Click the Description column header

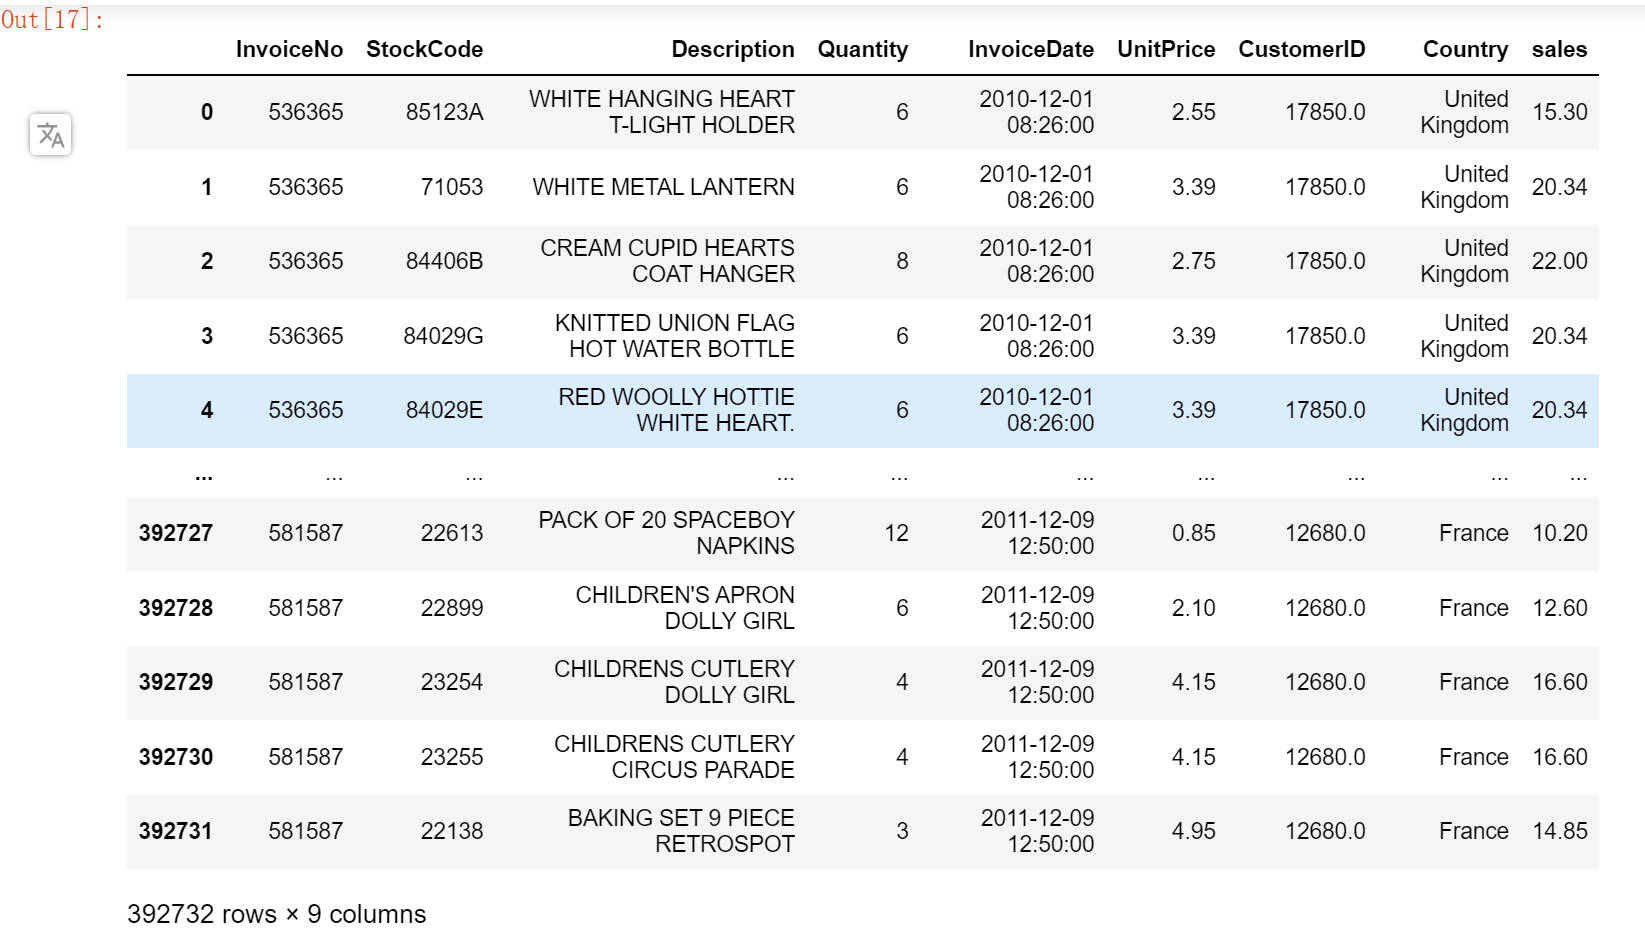pyautogui.click(x=733, y=49)
